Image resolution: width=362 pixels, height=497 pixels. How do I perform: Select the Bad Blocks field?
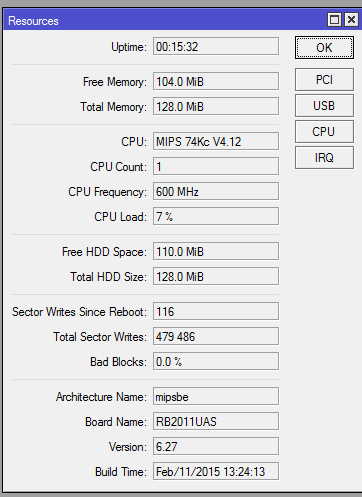point(216,361)
